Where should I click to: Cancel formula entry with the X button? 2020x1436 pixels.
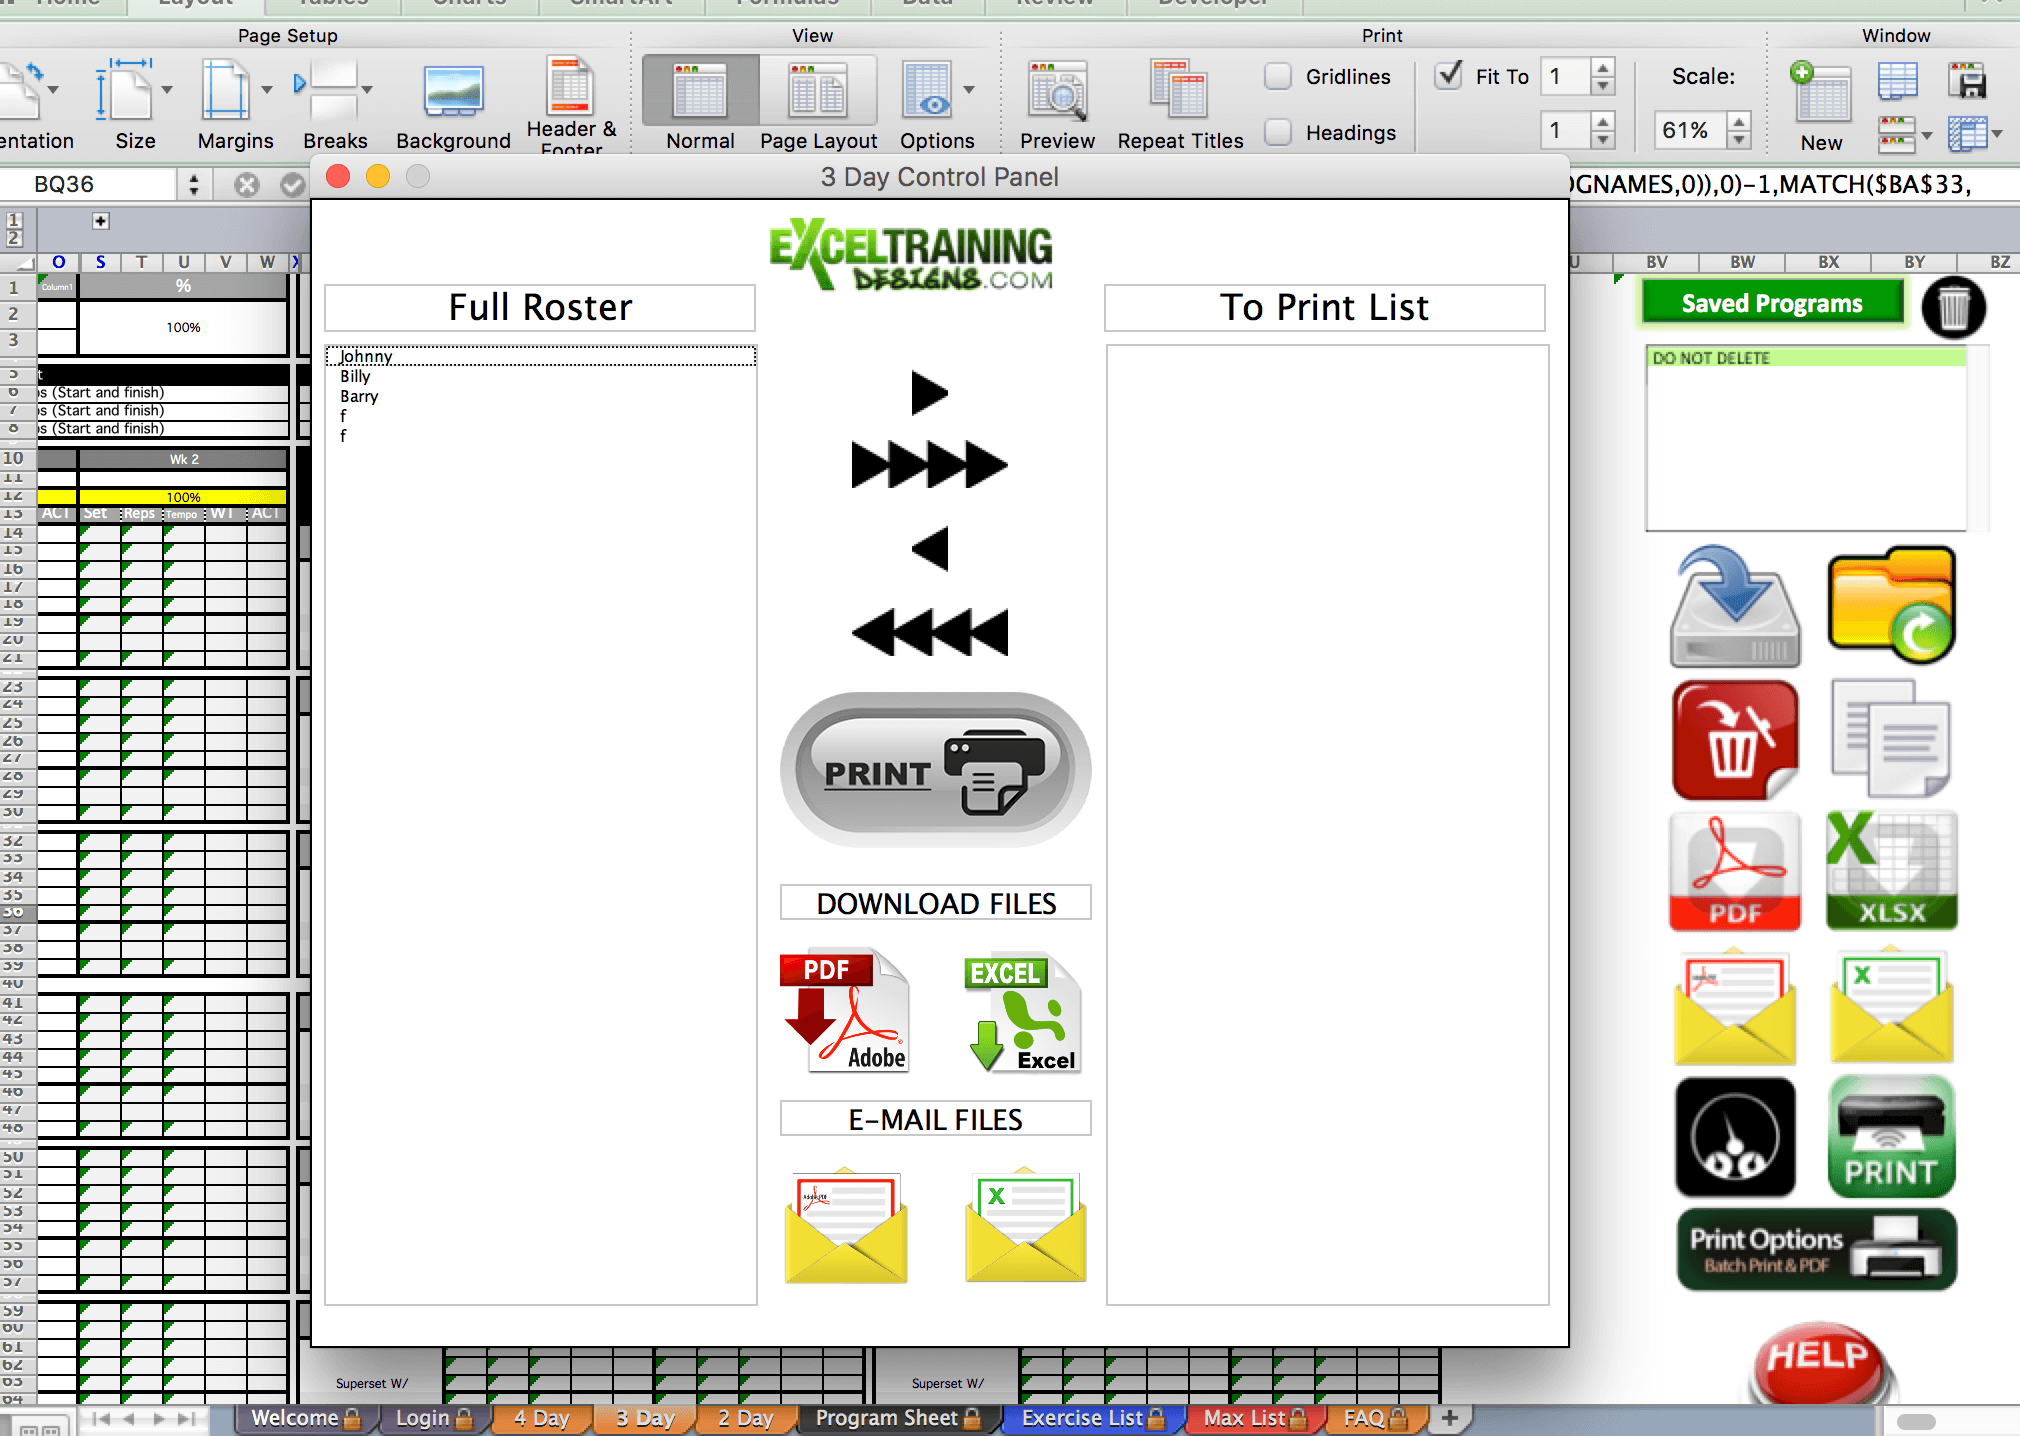[247, 184]
